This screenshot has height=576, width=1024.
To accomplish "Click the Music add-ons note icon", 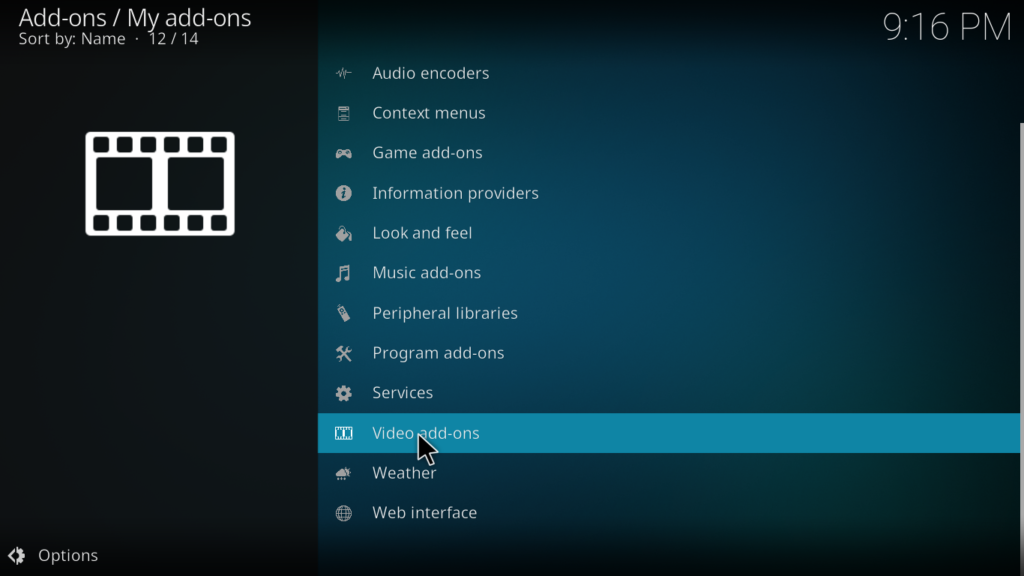I will coord(344,273).
